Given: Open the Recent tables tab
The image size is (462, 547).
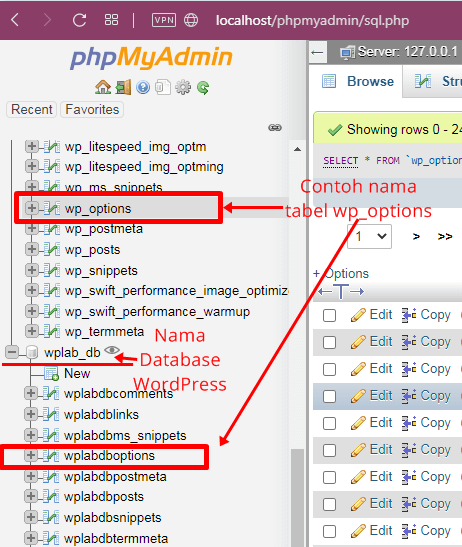Looking at the screenshot, I should pyautogui.click(x=31, y=110).
